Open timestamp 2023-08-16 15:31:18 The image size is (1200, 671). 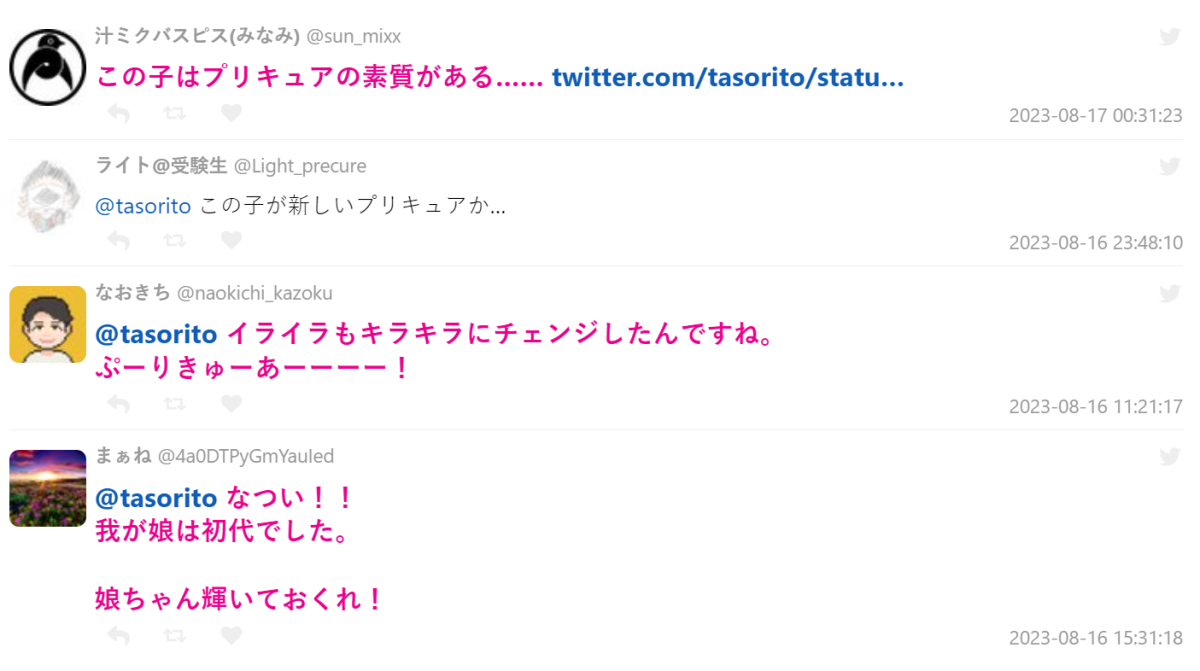pos(1095,638)
